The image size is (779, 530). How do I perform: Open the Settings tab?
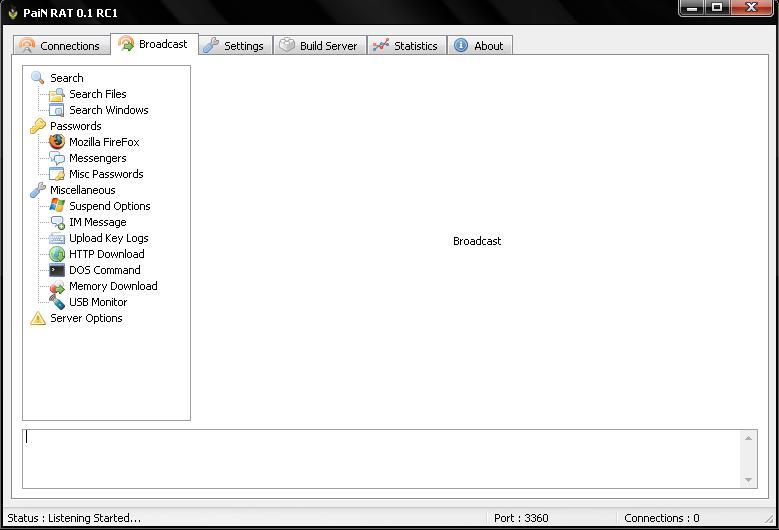click(235, 46)
